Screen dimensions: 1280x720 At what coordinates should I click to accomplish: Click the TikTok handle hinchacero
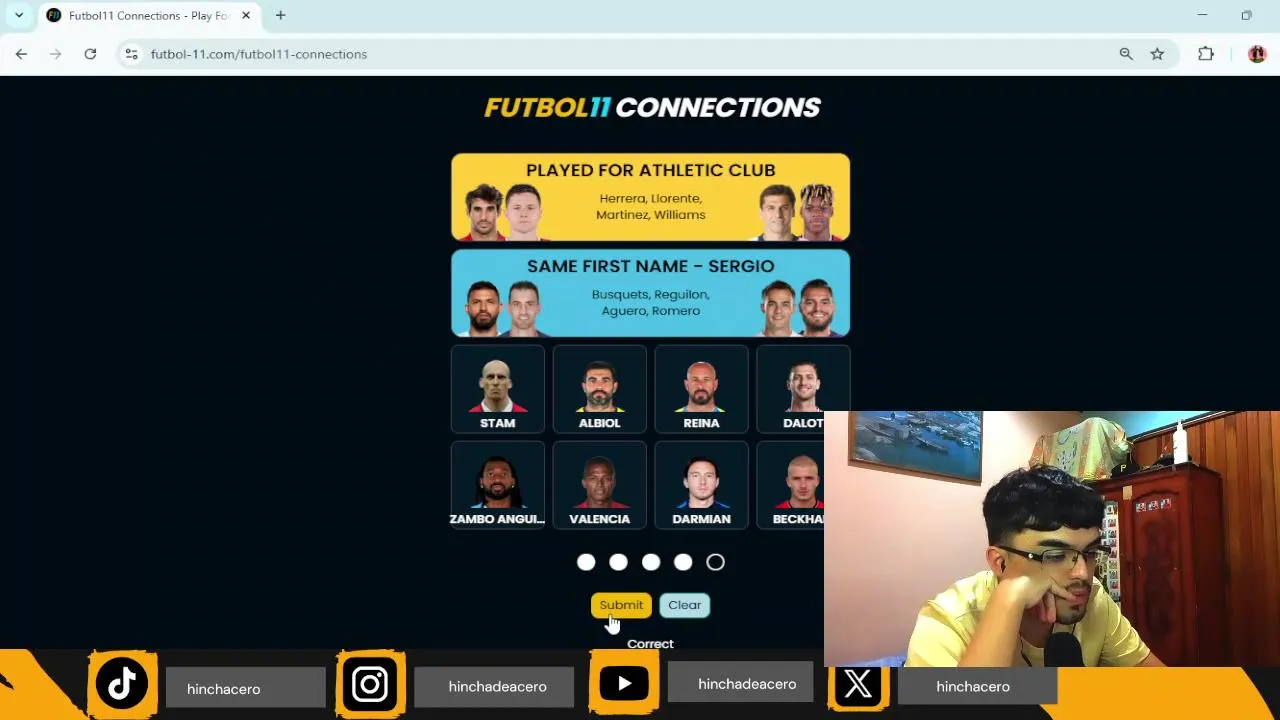224,689
